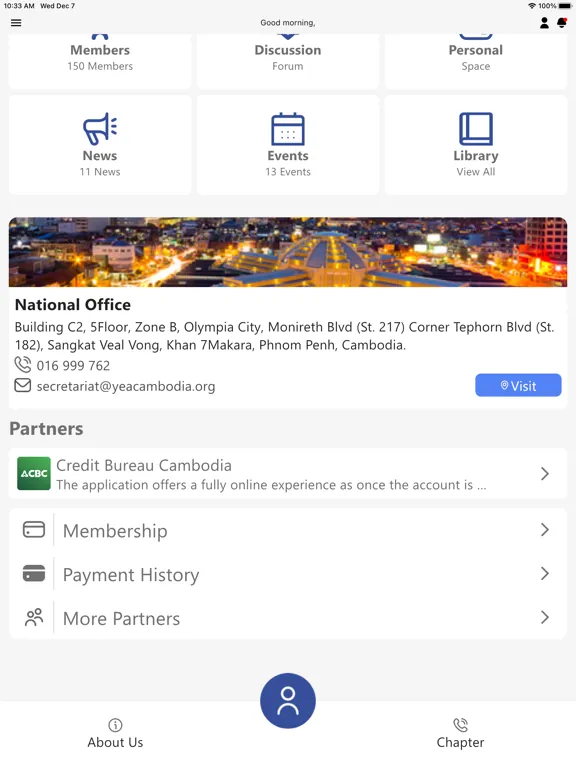Tap the 'The application offers' description text

pos(271,485)
